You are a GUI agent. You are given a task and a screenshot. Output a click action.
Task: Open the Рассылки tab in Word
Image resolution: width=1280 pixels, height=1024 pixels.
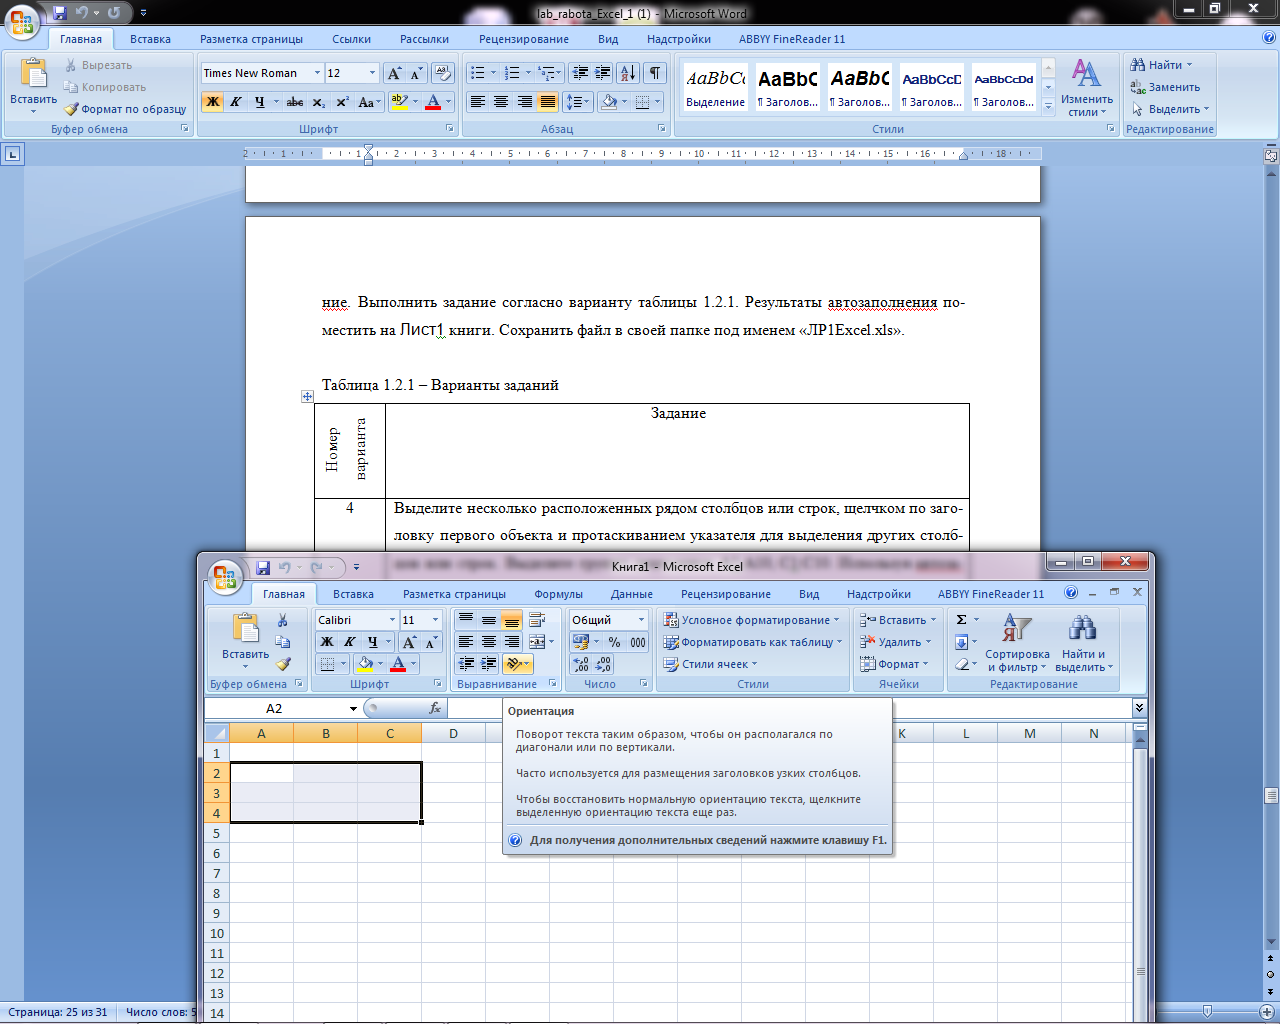click(424, 39)
